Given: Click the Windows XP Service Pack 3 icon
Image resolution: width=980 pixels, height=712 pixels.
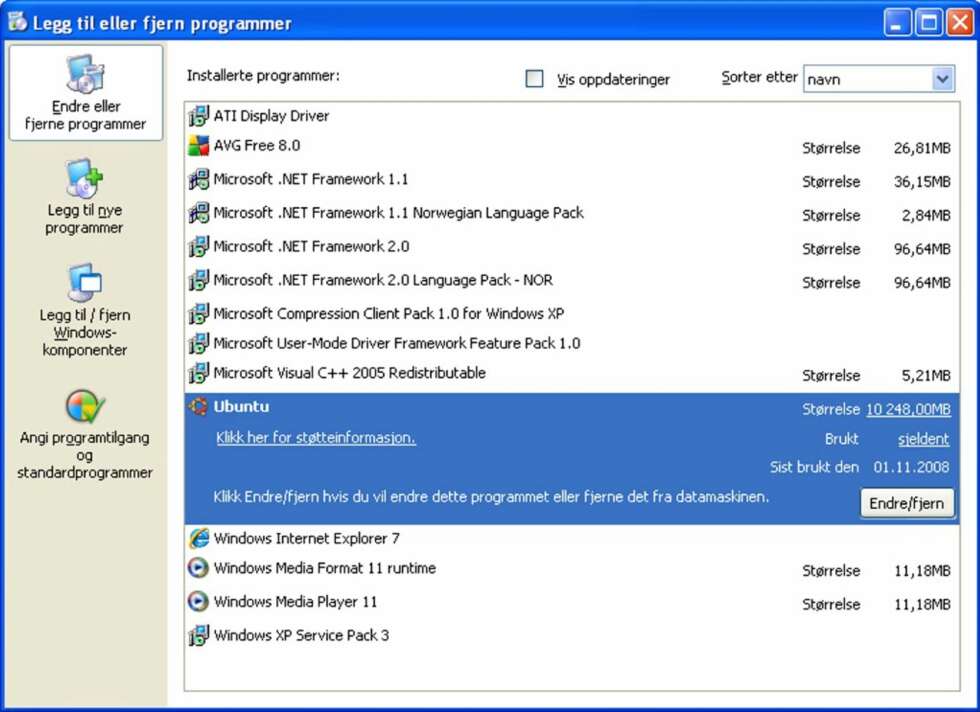Looking at the screenshot, I should tap(198, 635).
